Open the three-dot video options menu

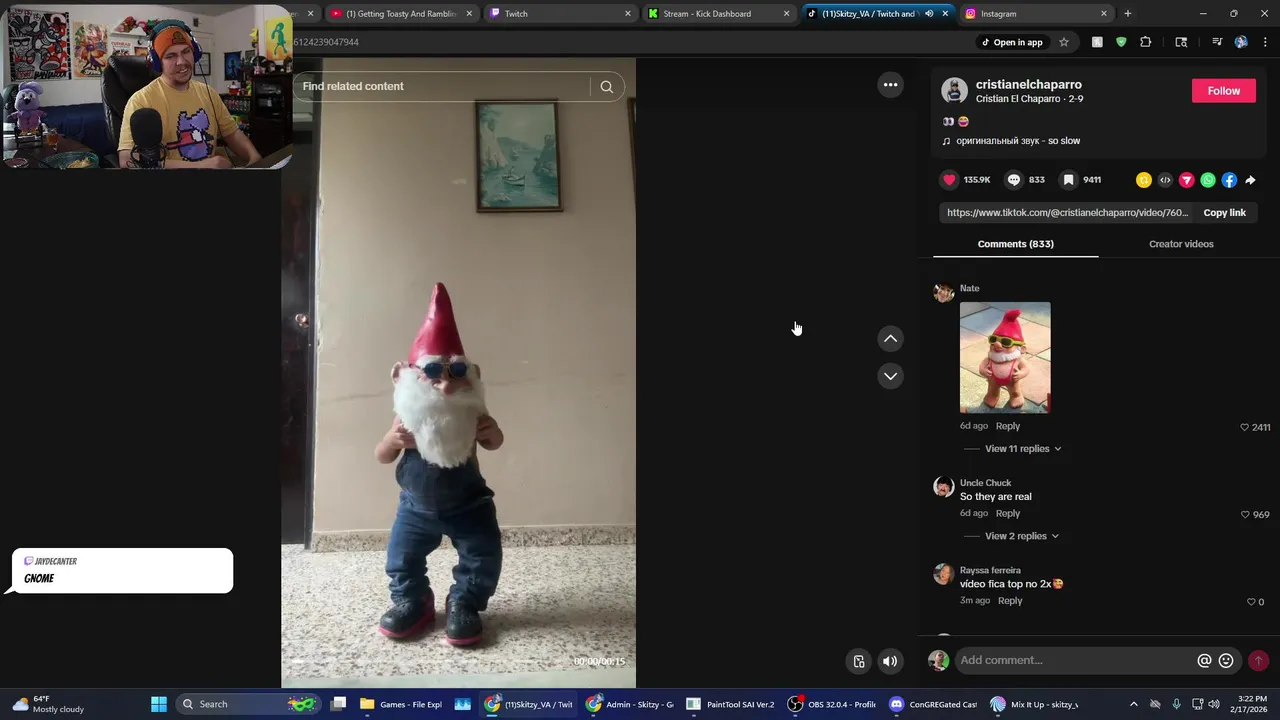(890, 85)
